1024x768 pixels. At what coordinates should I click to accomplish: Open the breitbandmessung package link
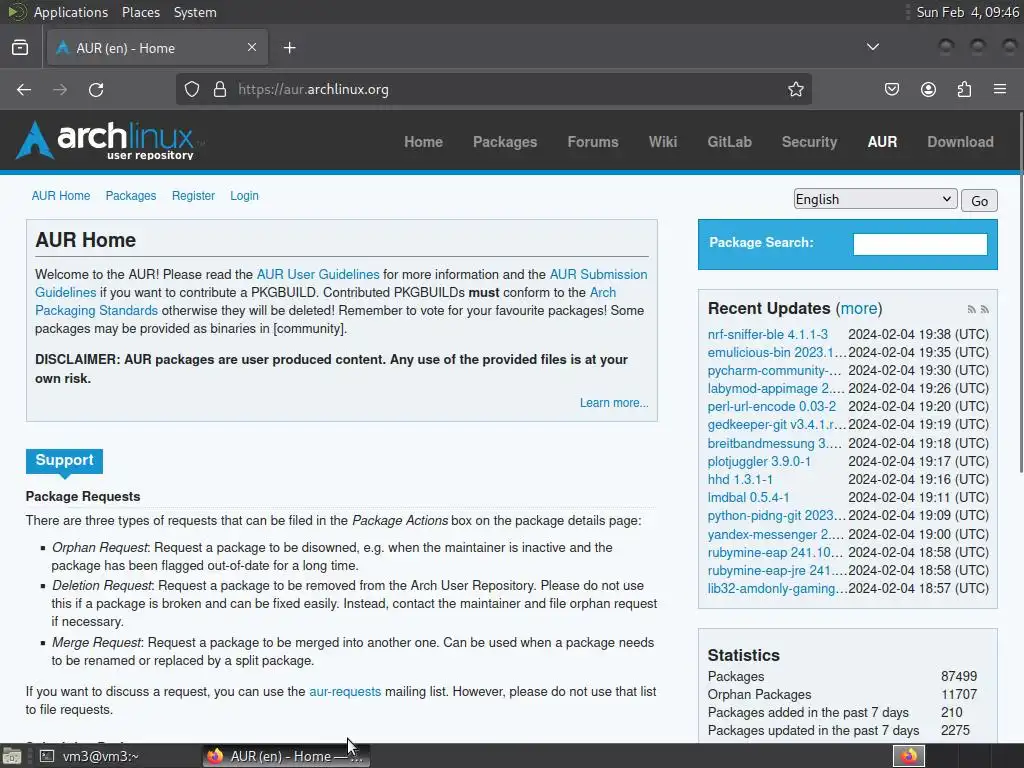pyautogui.click(x=775, y=443)
